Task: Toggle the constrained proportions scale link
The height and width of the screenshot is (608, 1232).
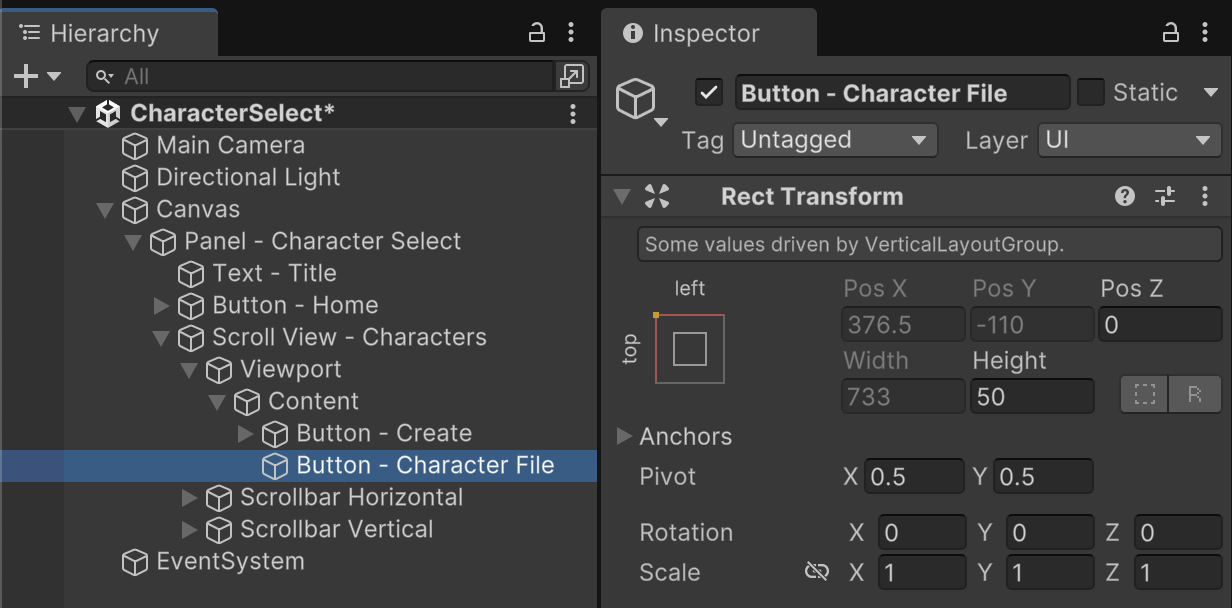Action: (x=817, y=572)
